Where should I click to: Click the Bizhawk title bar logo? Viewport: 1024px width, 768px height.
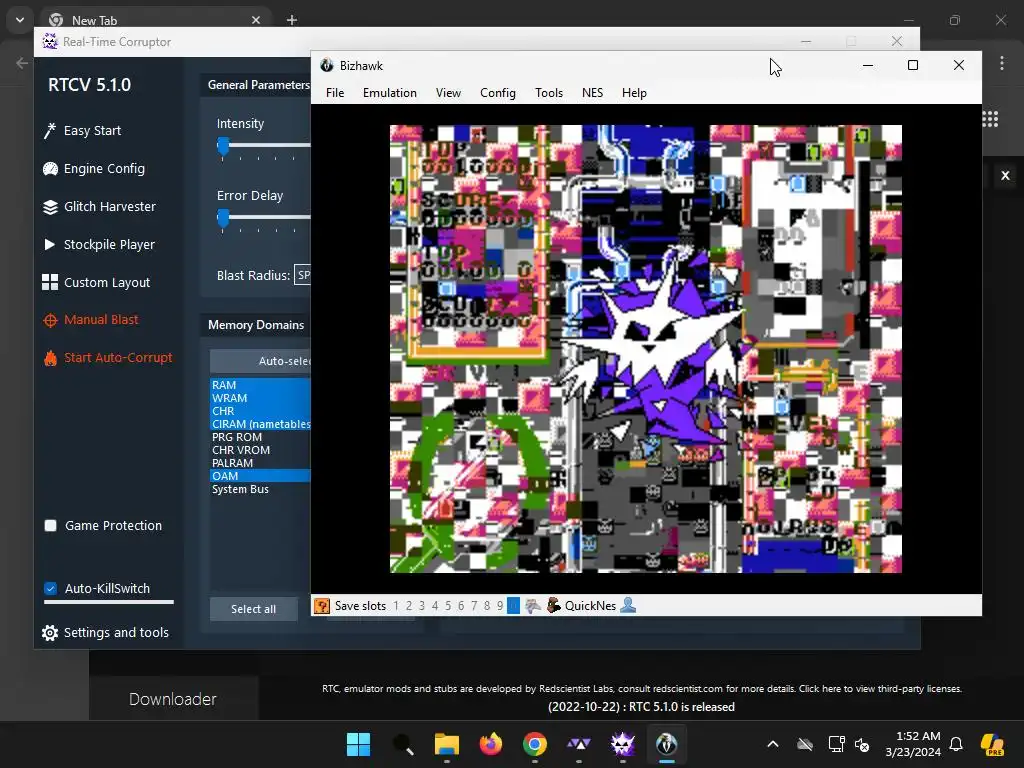327,65
